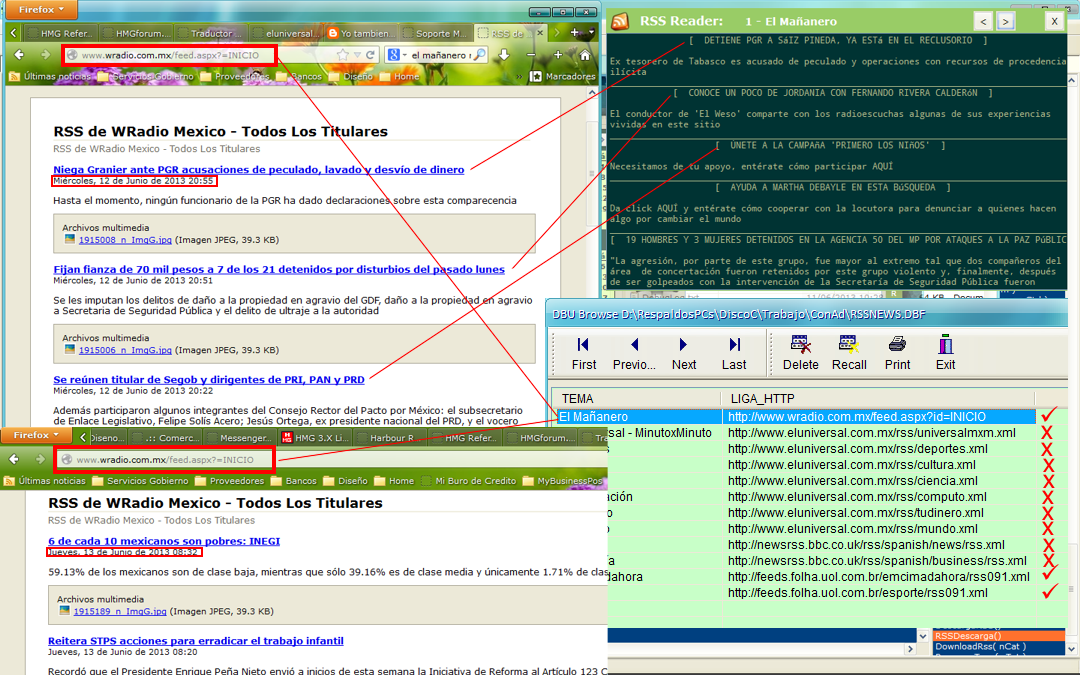
Task: Zoom in with plus button beside Home icon
Action: tap(558, 54)
